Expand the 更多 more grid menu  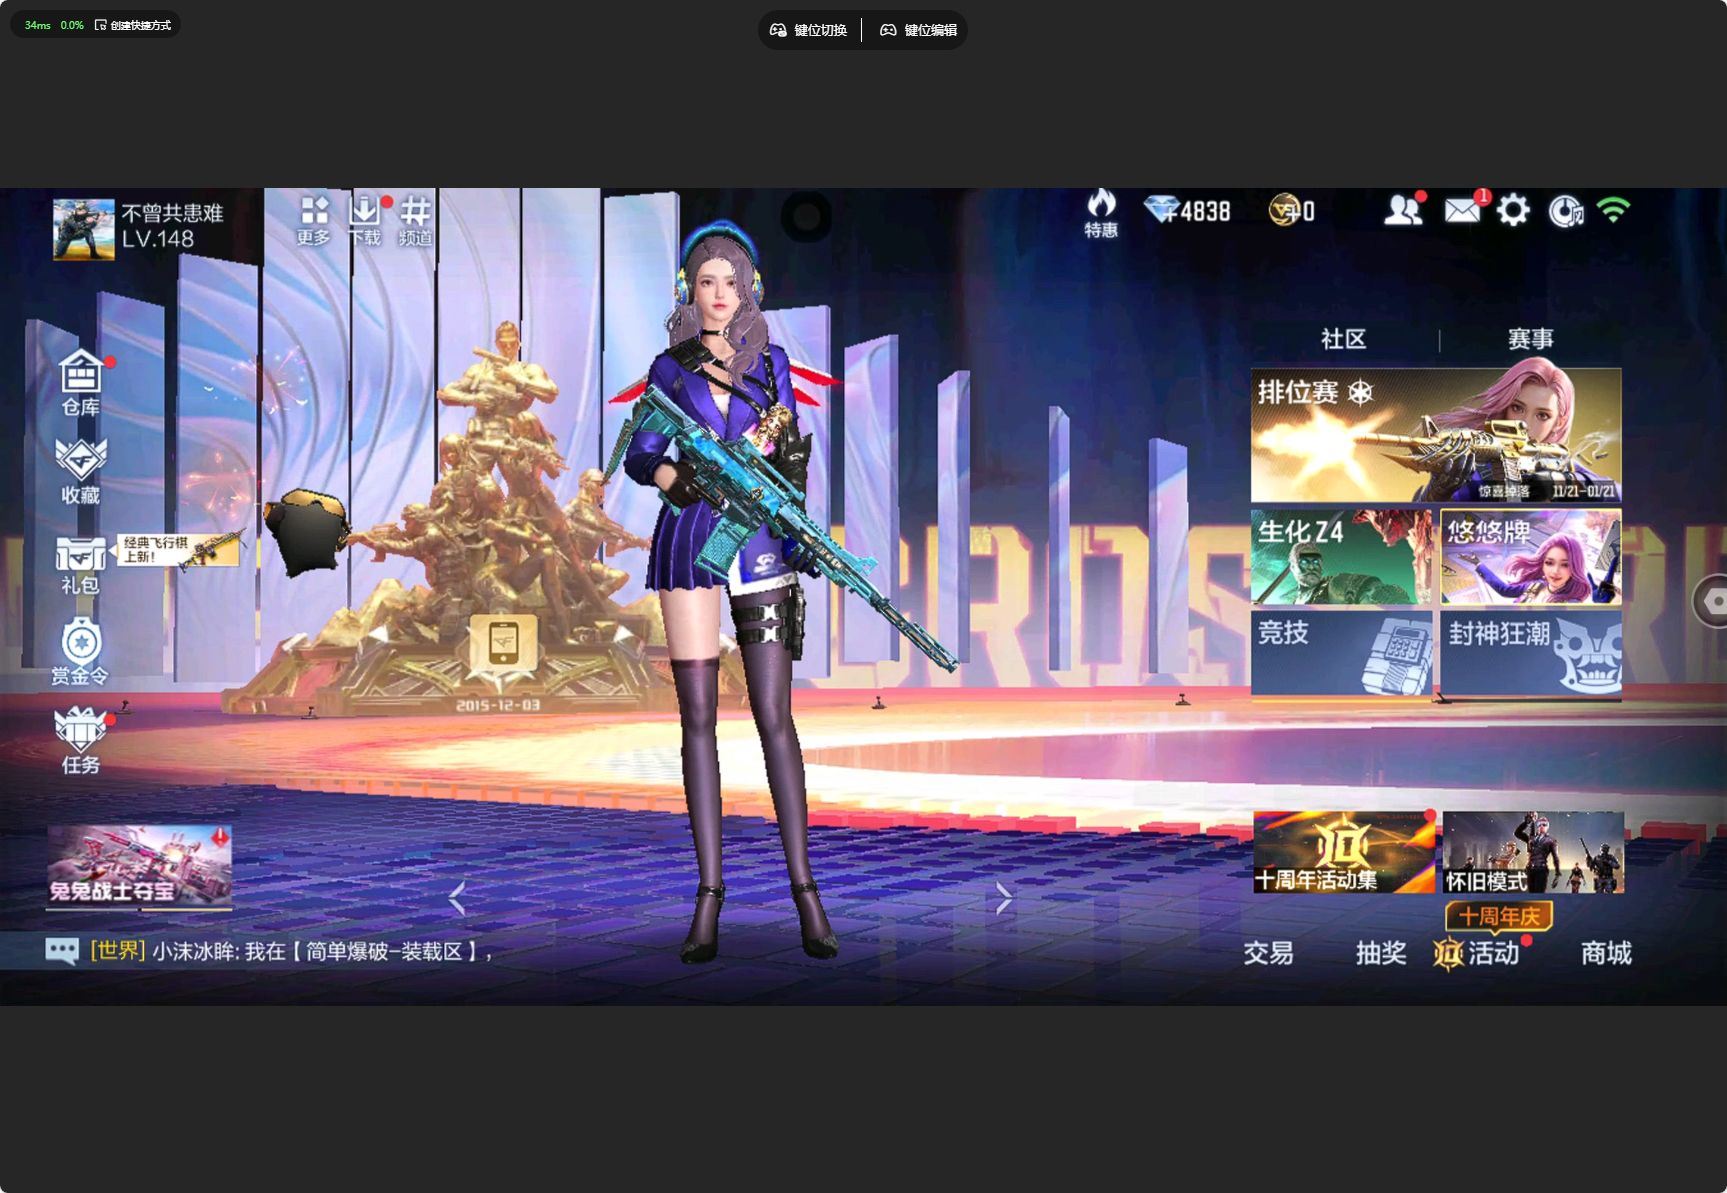[x=314, y=220]
